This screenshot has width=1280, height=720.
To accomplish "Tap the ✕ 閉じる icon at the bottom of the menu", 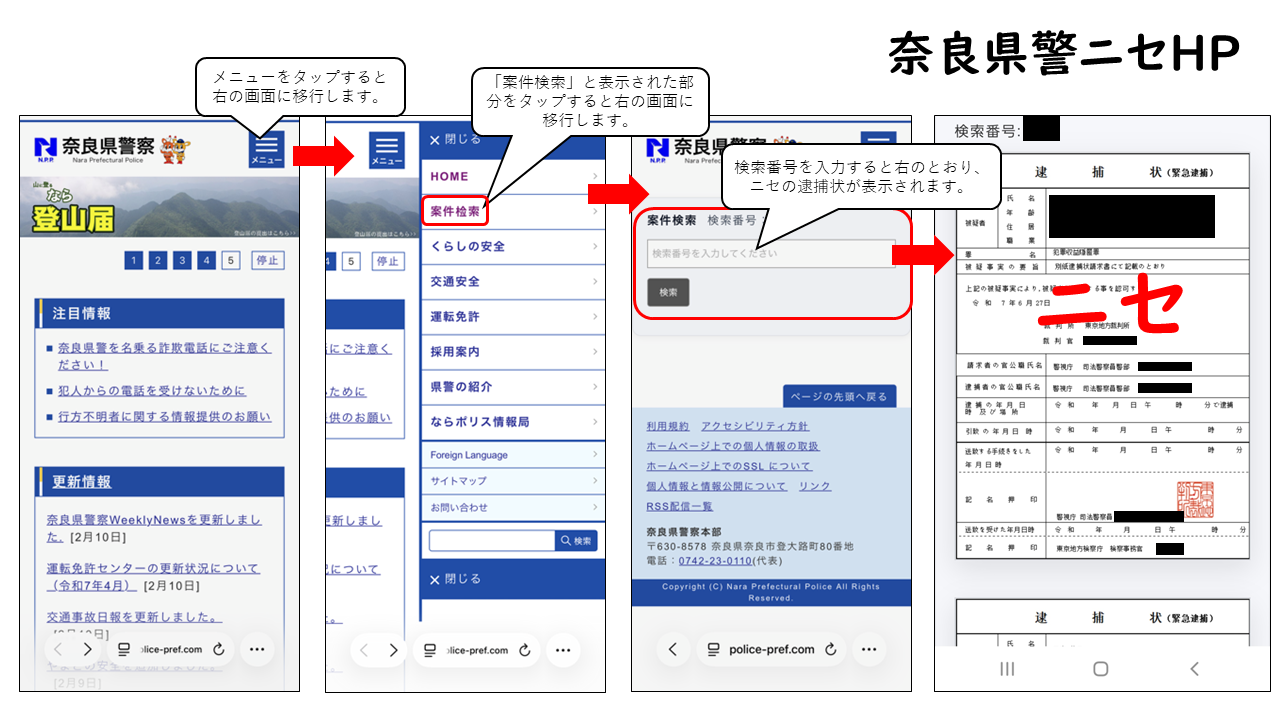I will click(x=435, y=580).
